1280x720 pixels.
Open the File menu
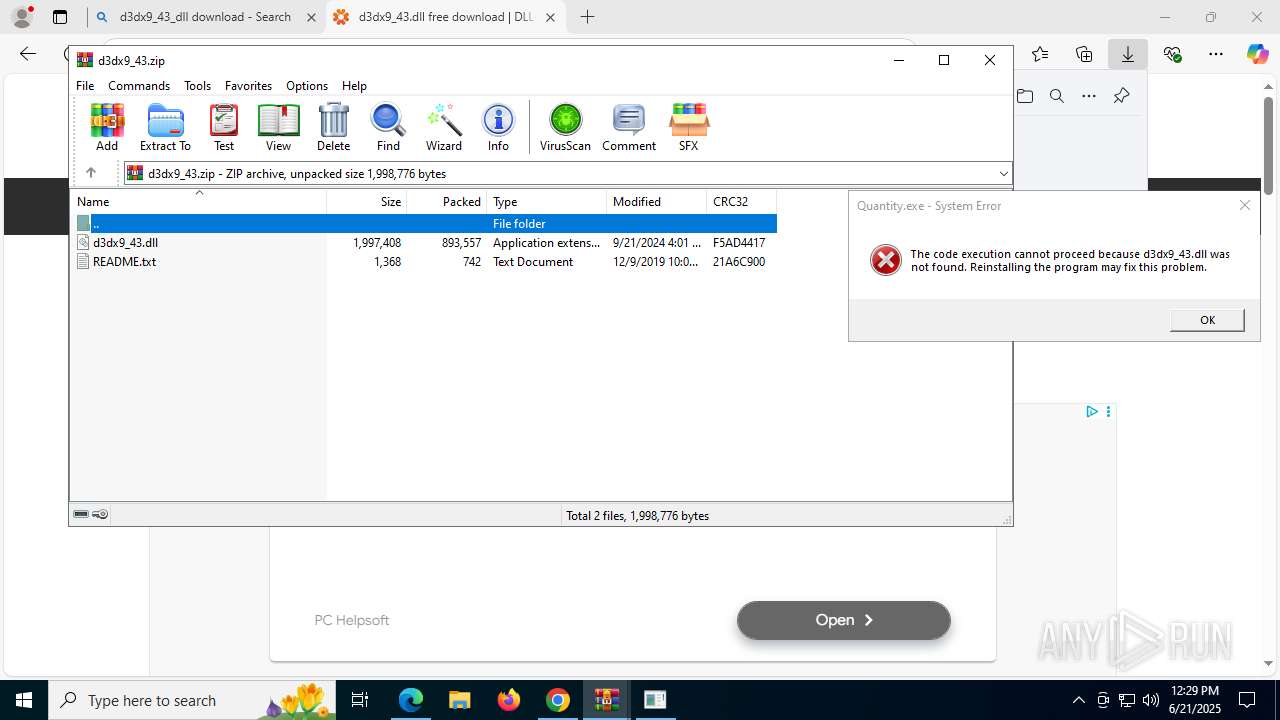click(x=85, y=86)
